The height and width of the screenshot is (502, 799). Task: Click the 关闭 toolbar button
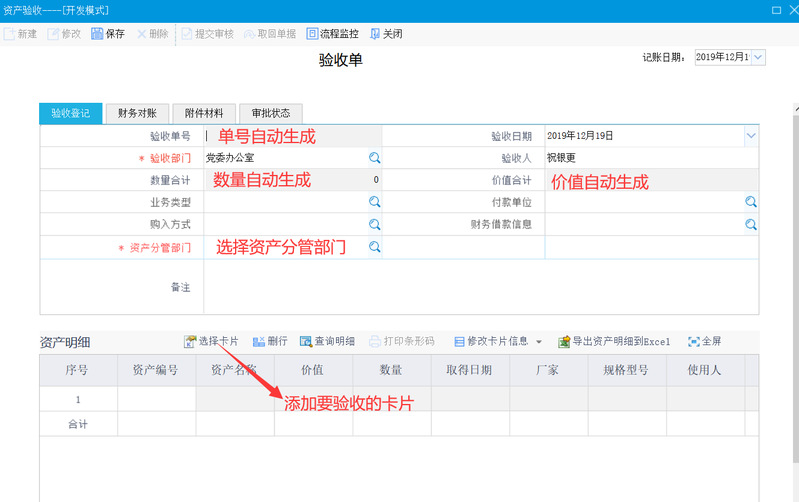click(x=386, y=34)
